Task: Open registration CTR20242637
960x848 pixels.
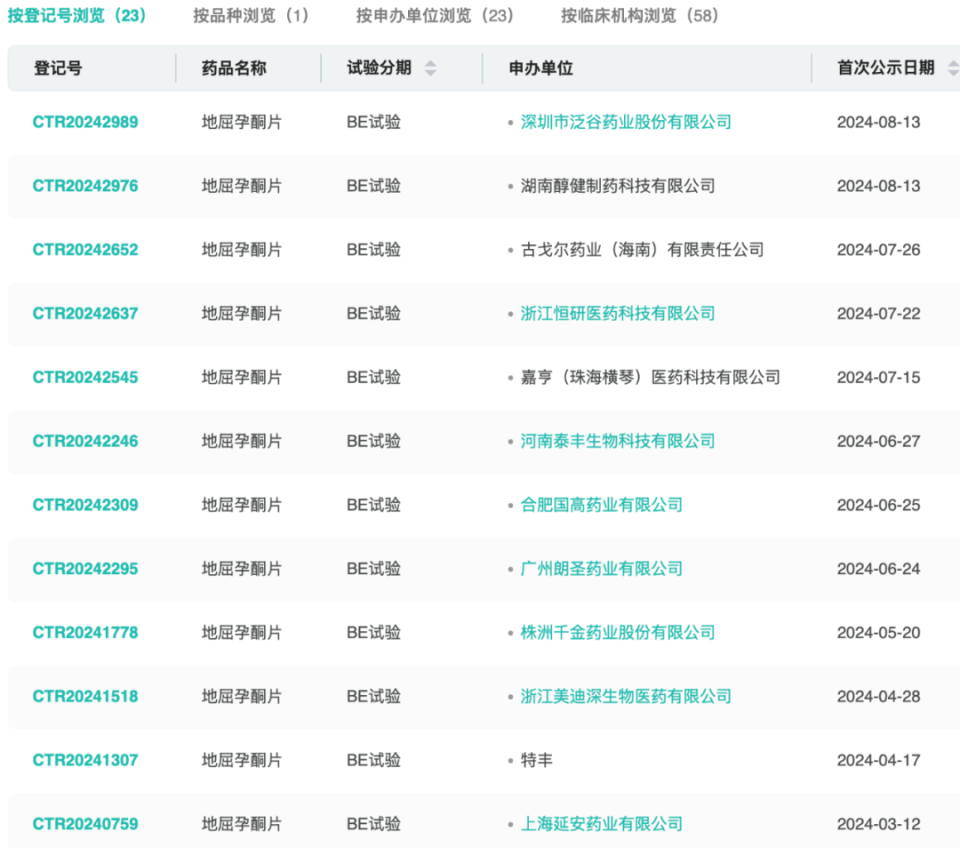Action: 85,313
